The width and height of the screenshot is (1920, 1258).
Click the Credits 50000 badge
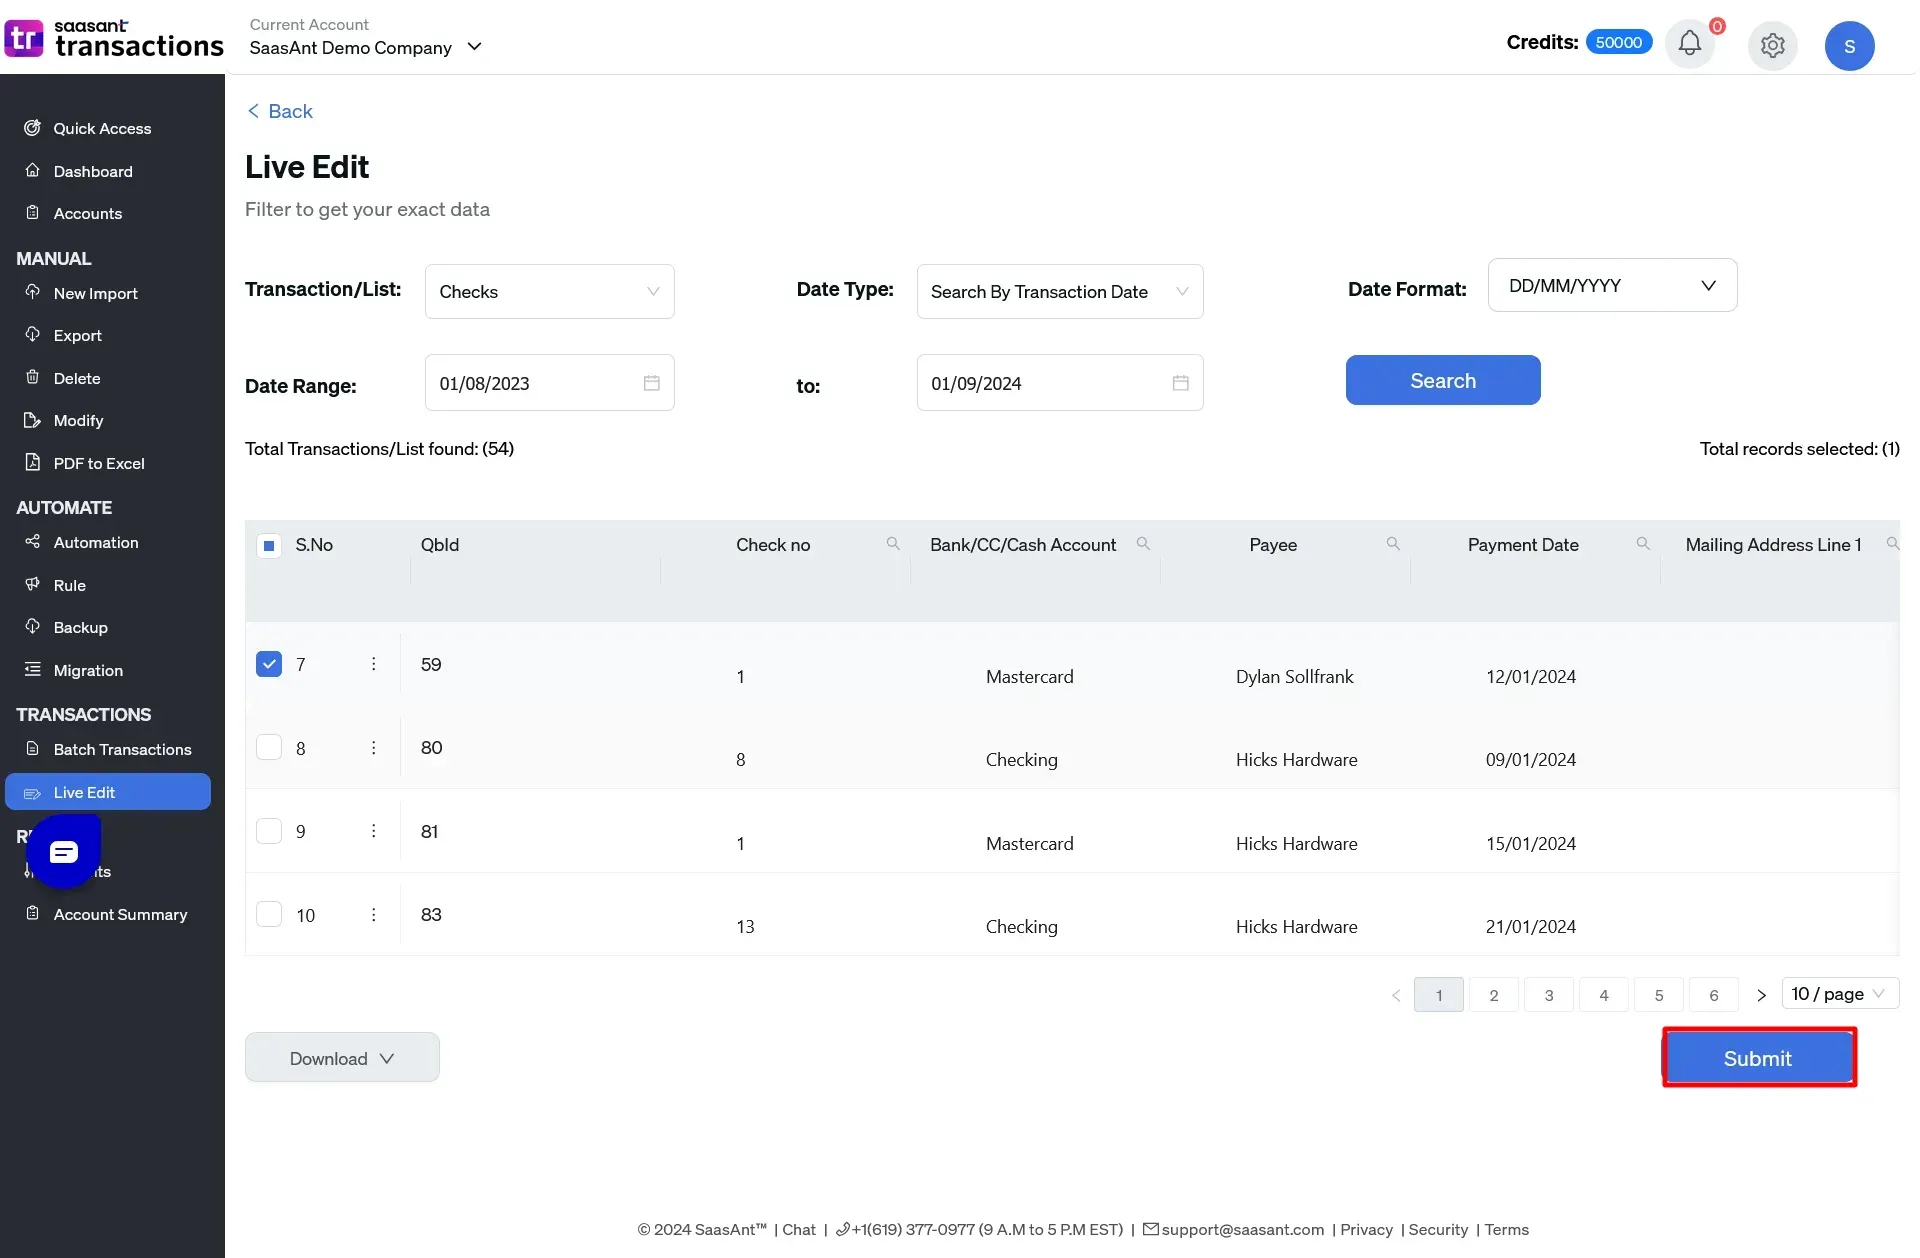click(1619, 42)
